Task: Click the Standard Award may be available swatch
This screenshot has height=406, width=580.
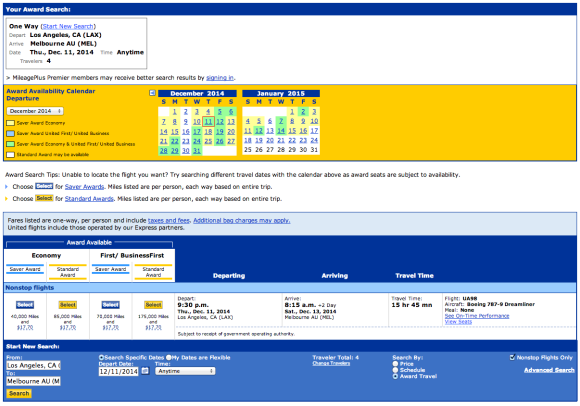Action: [x=10, y=155]
